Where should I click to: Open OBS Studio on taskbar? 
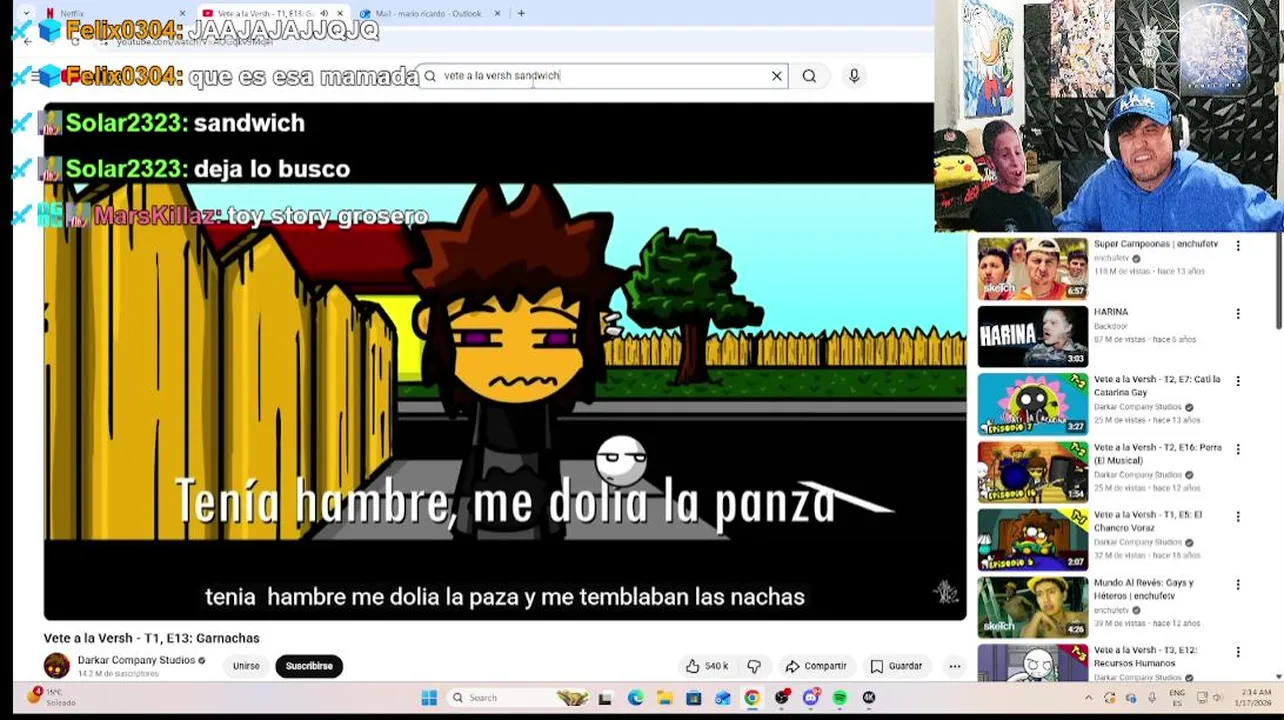[x=781, y=698]
